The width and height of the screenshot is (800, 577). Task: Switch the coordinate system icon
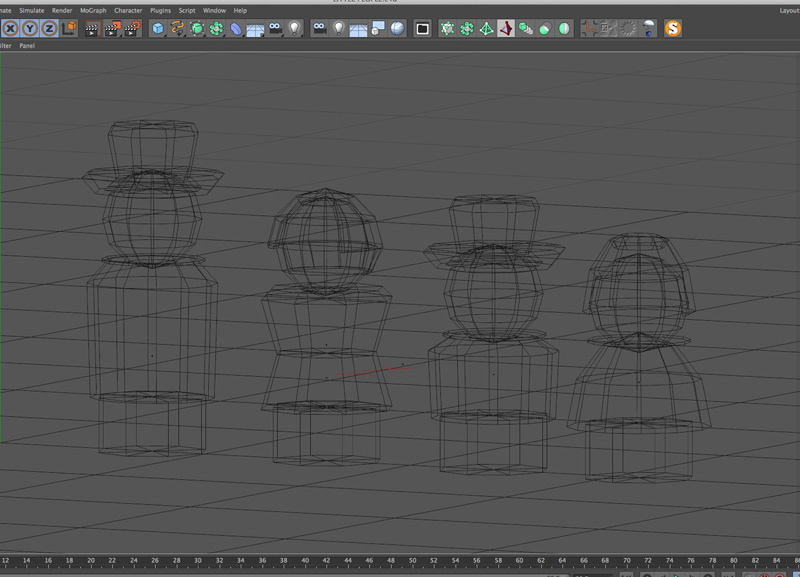tap(69, 28)
